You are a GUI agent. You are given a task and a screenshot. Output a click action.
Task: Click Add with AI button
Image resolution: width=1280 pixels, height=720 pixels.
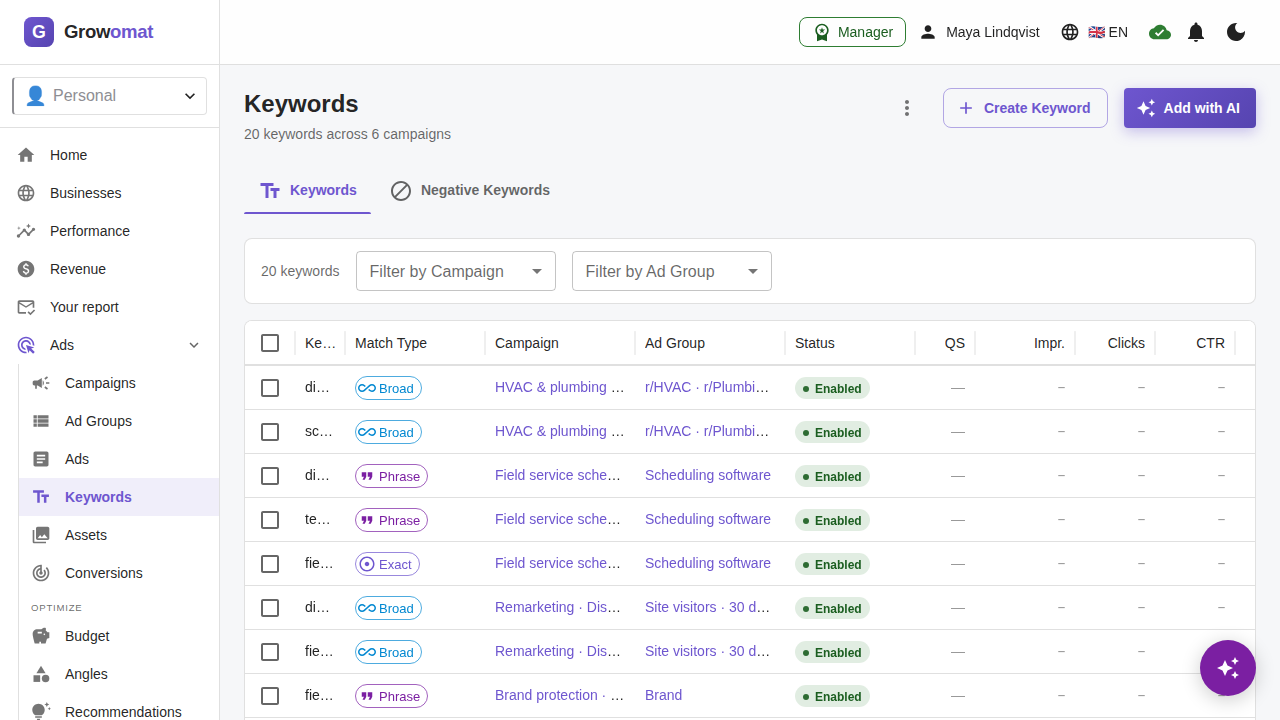(1190, 108)
